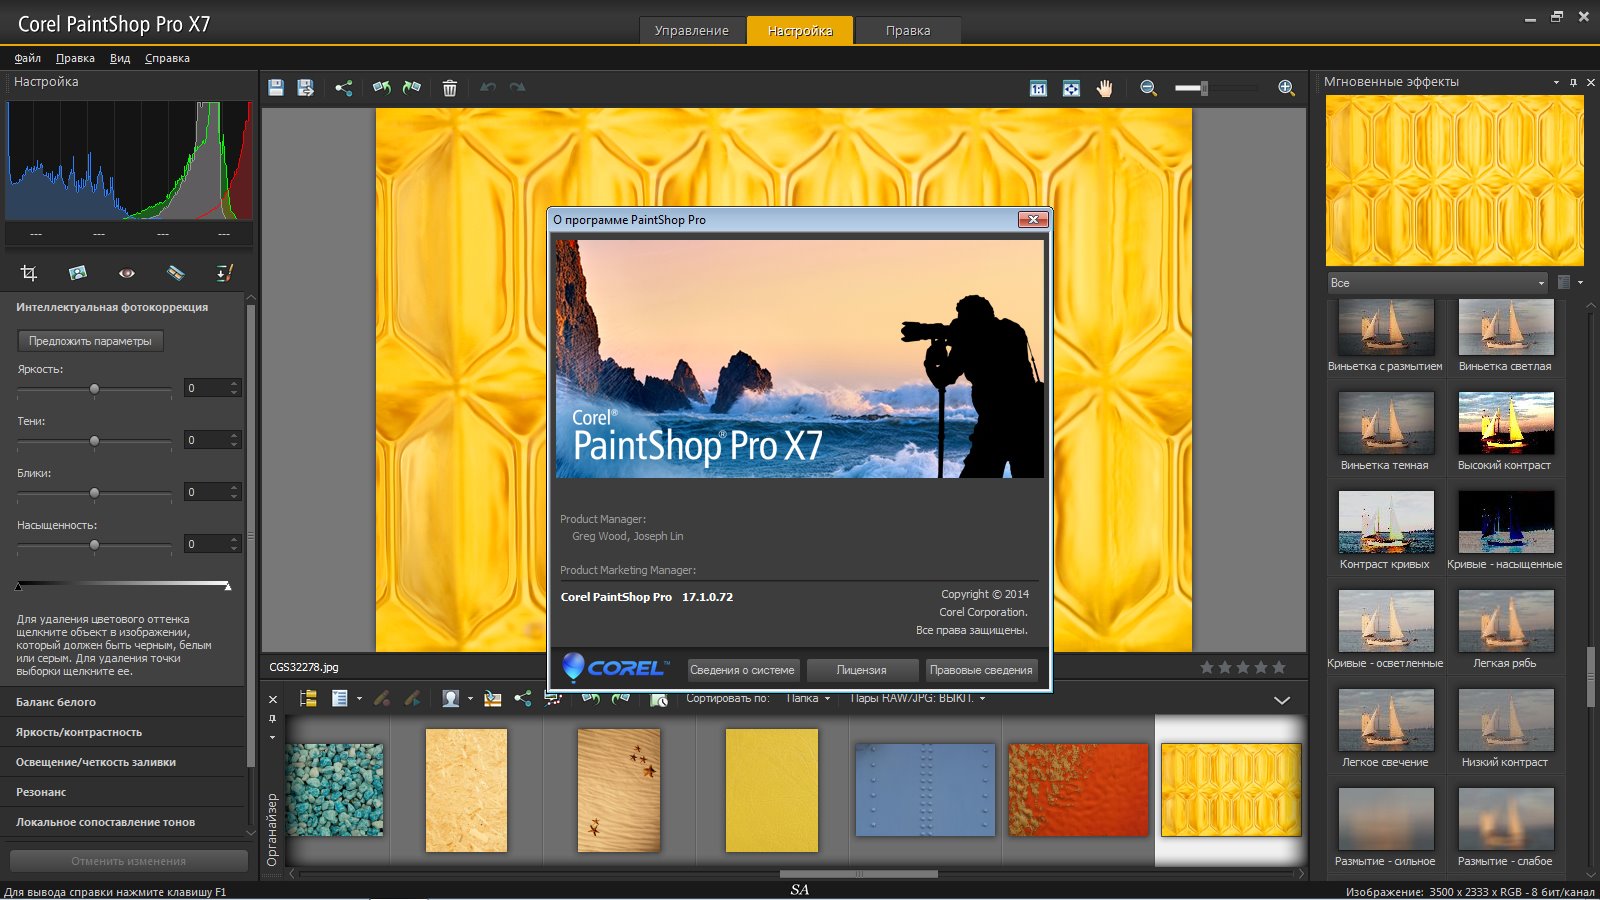Pin the Instant Effects panel
The width and height of the screenshot is (1600, 900).
point(1573,82)
